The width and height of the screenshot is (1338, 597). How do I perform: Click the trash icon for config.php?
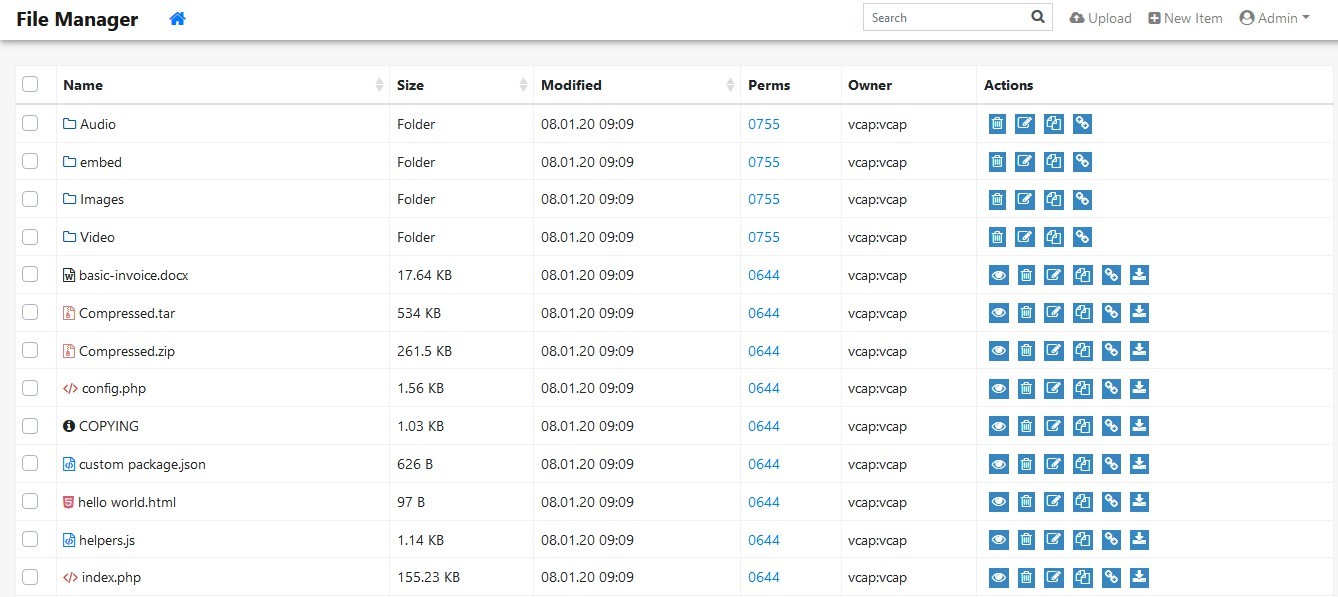(x=1026, y=388)
